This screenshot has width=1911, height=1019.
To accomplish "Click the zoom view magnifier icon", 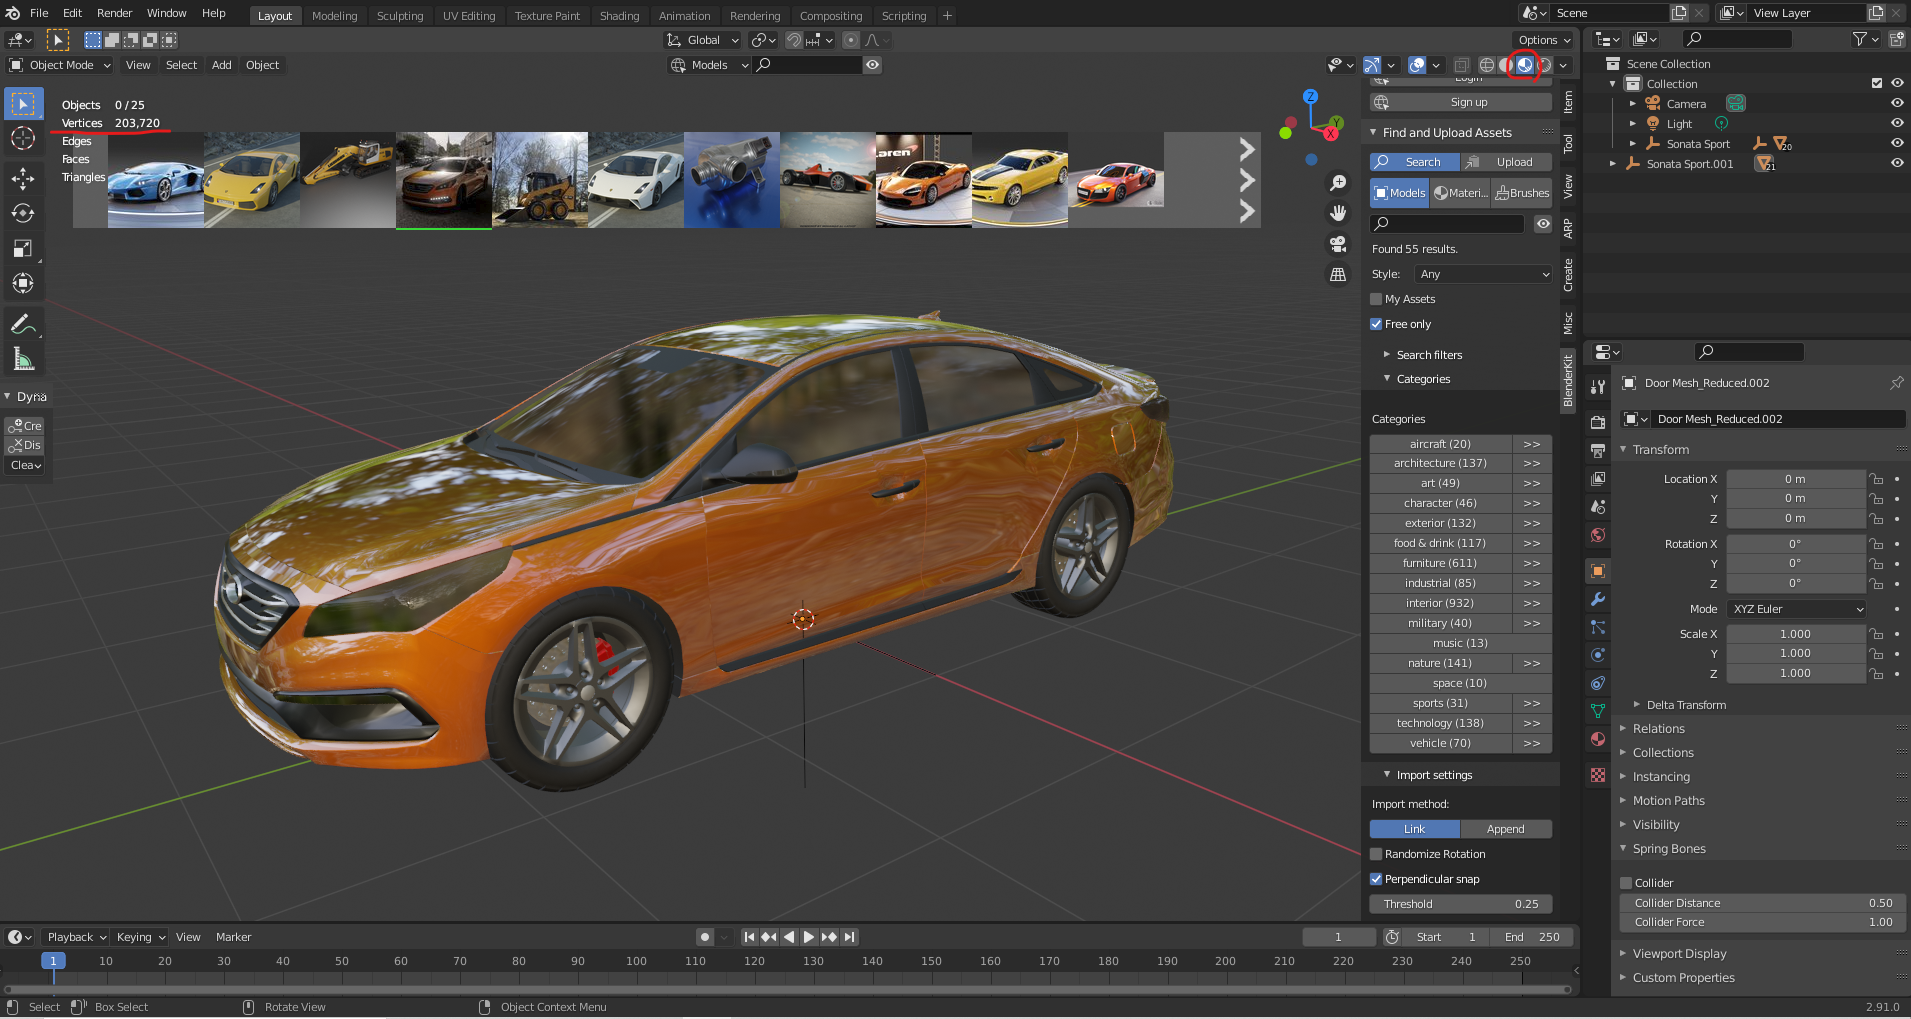I will 1338,183.
